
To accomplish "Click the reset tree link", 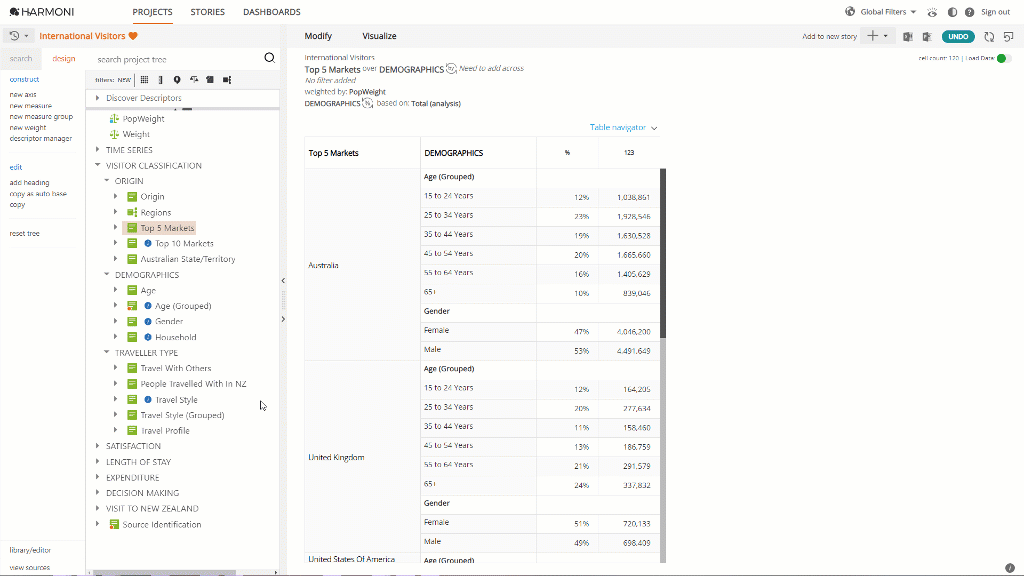I will pyautogui.click(x=24, y=233).
